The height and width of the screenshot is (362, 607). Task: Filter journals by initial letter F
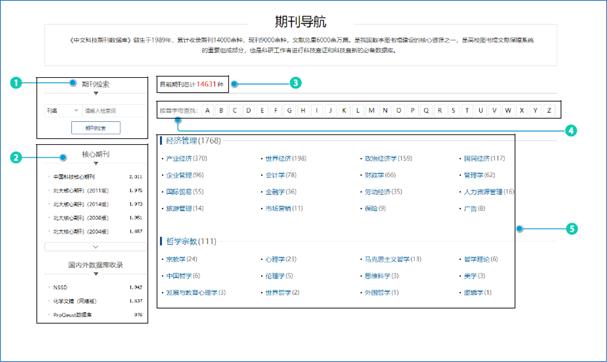point(276,110)
